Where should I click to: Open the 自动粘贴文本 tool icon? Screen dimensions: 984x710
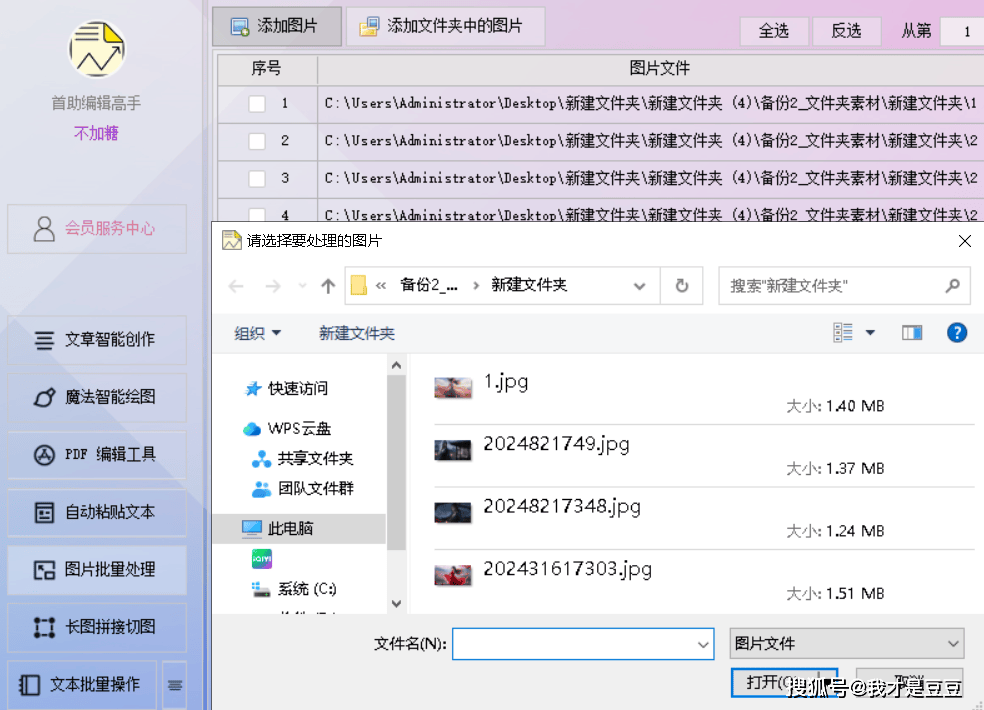(47, 512)
